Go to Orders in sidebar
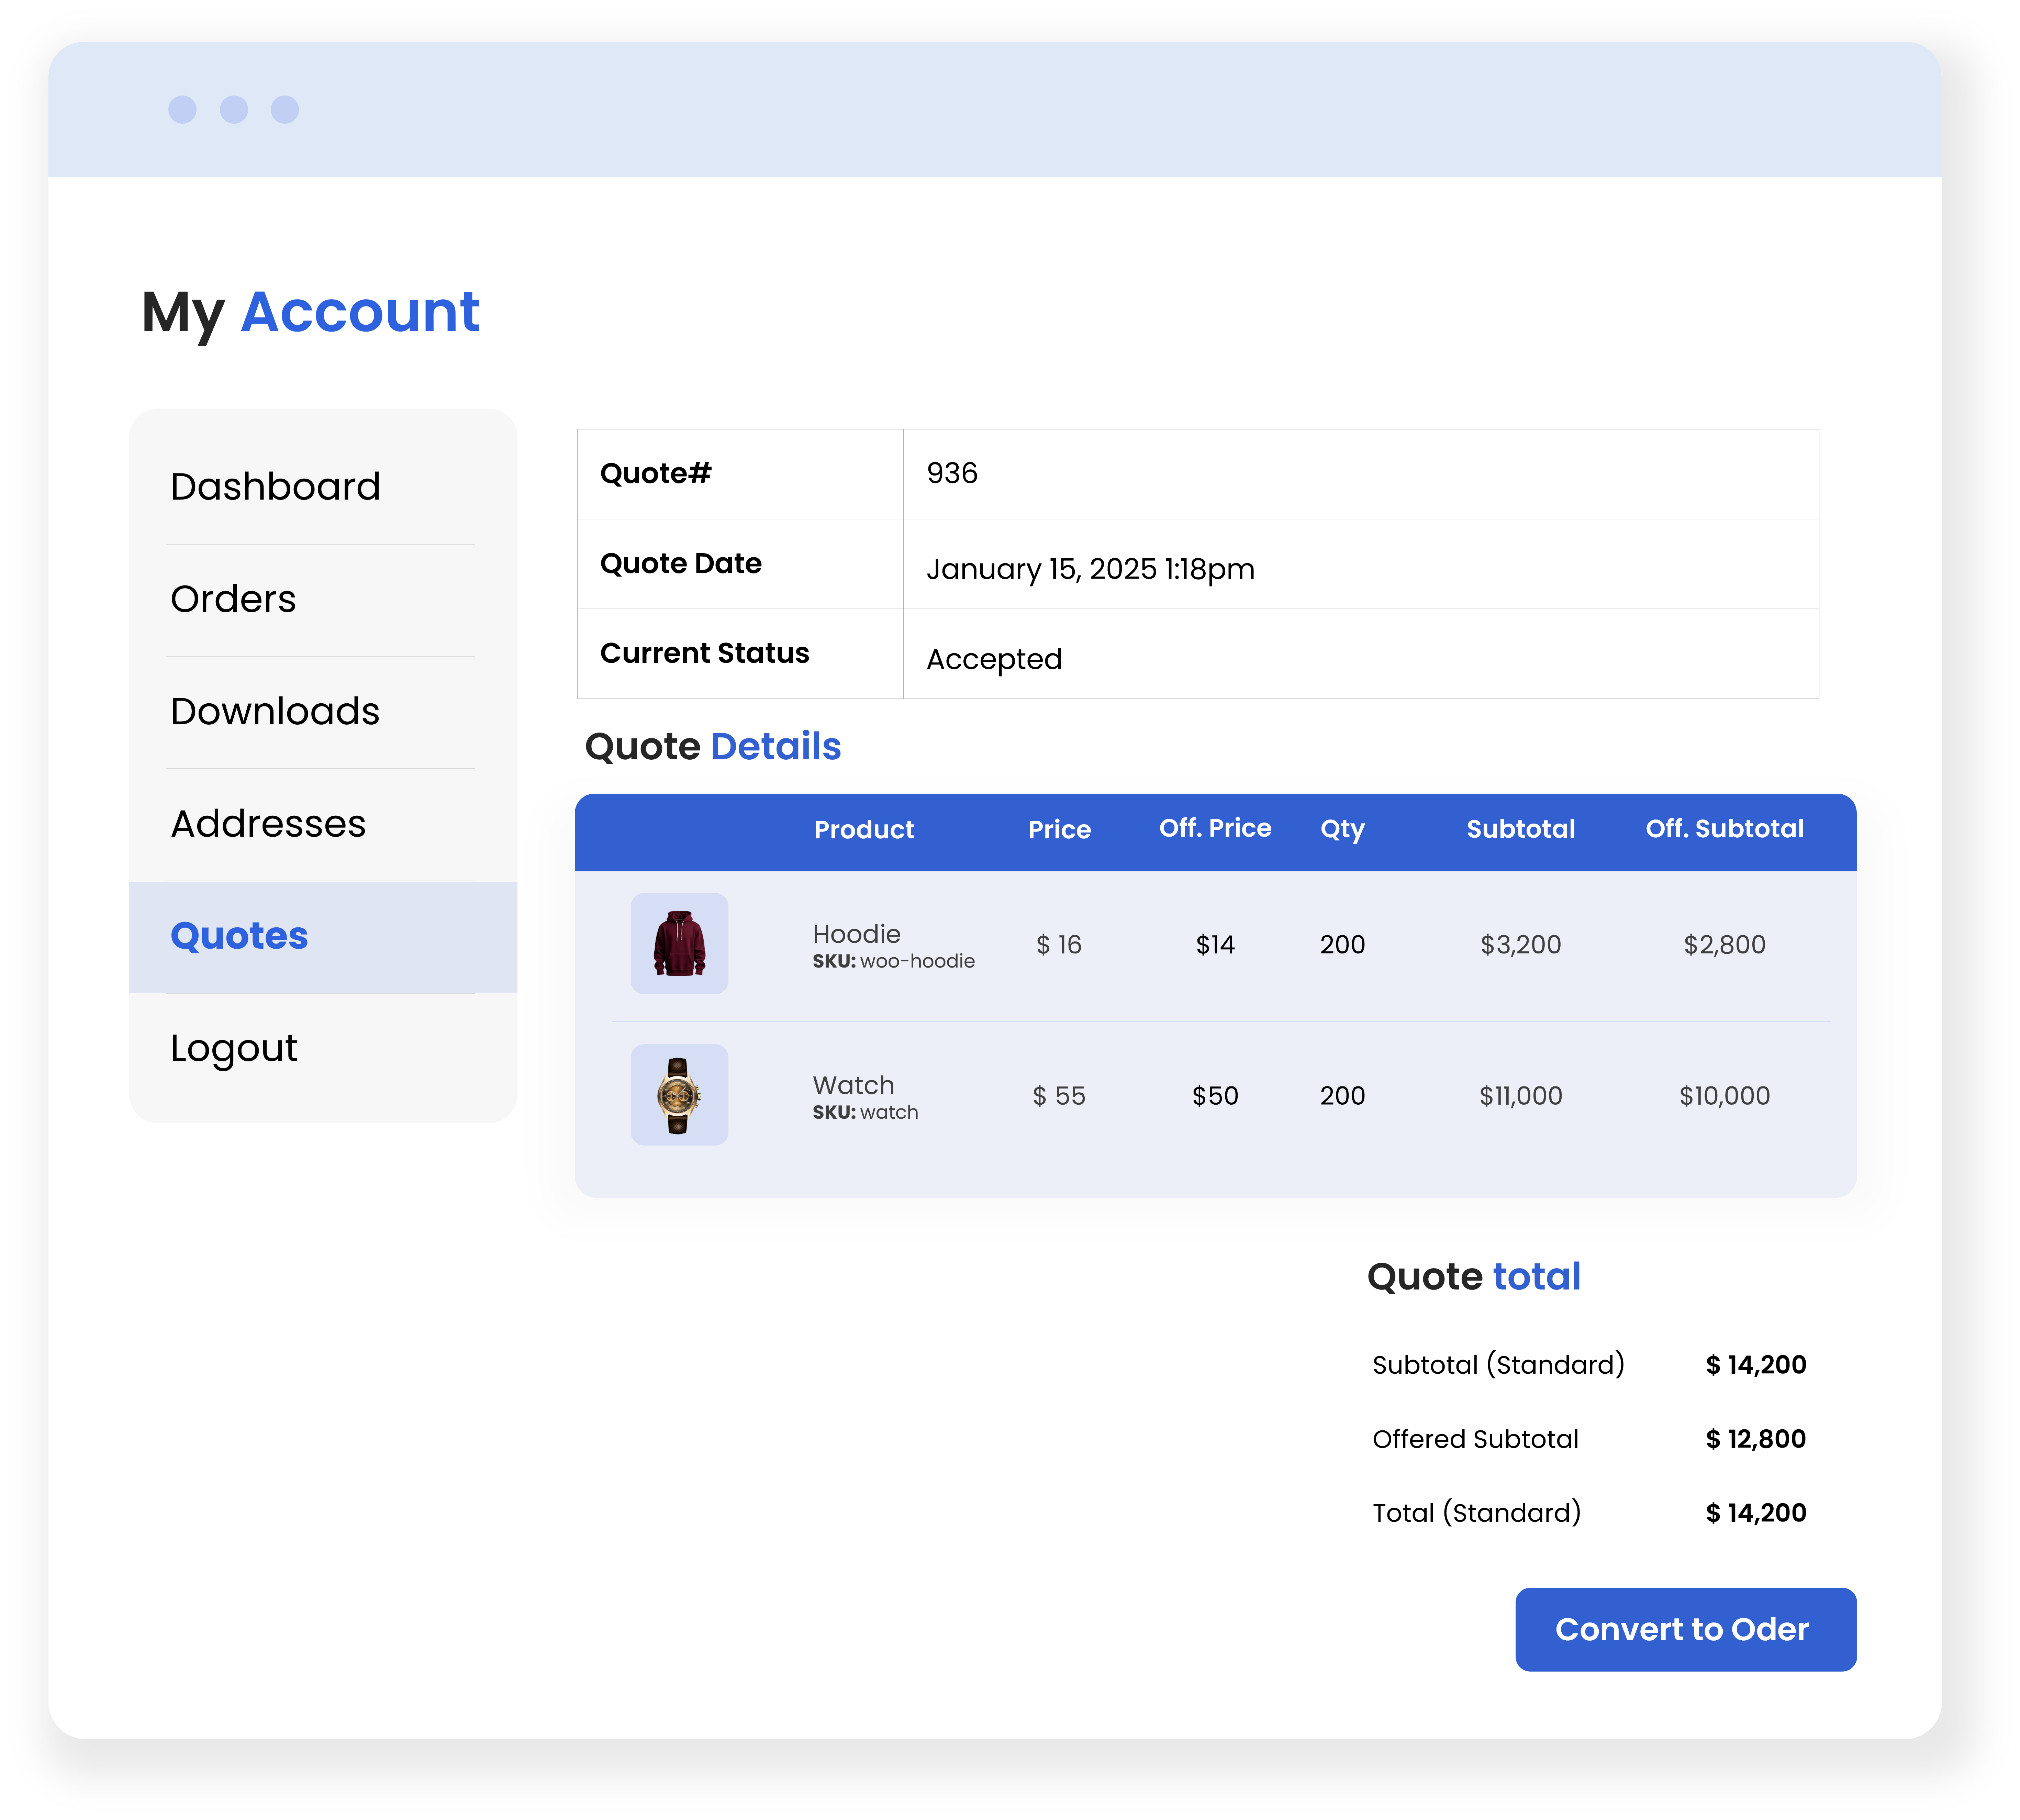The height and width of the screenshot is (1820, 2020). point(233,599)
